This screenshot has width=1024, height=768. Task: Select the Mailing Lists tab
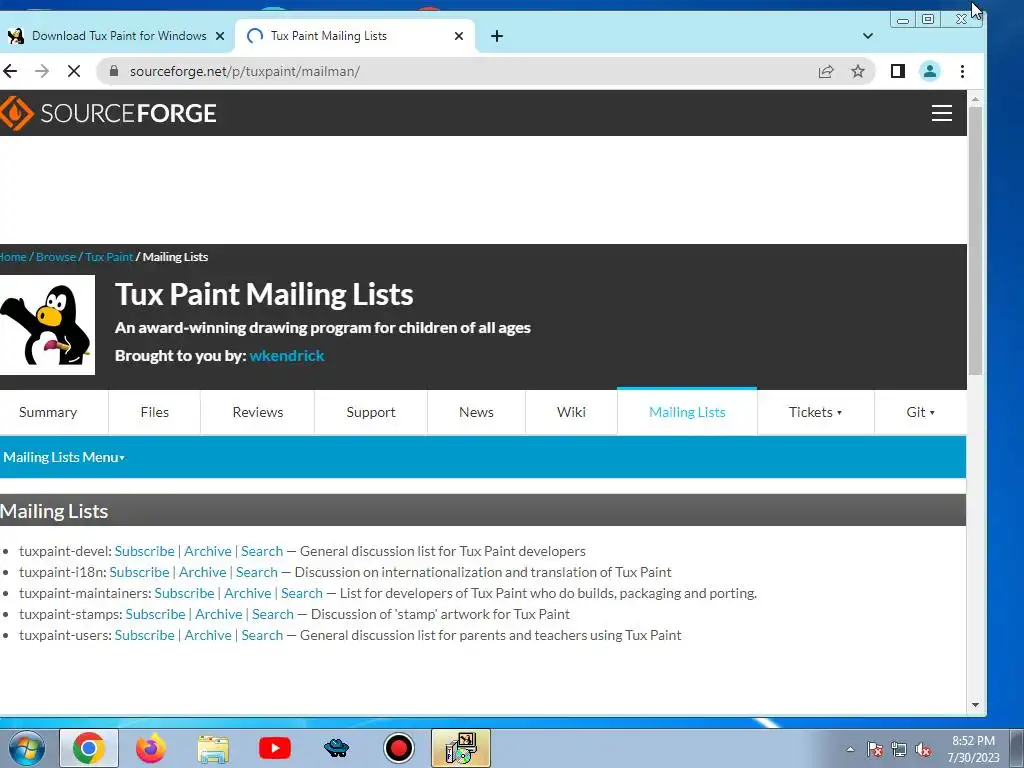[687, 412]
